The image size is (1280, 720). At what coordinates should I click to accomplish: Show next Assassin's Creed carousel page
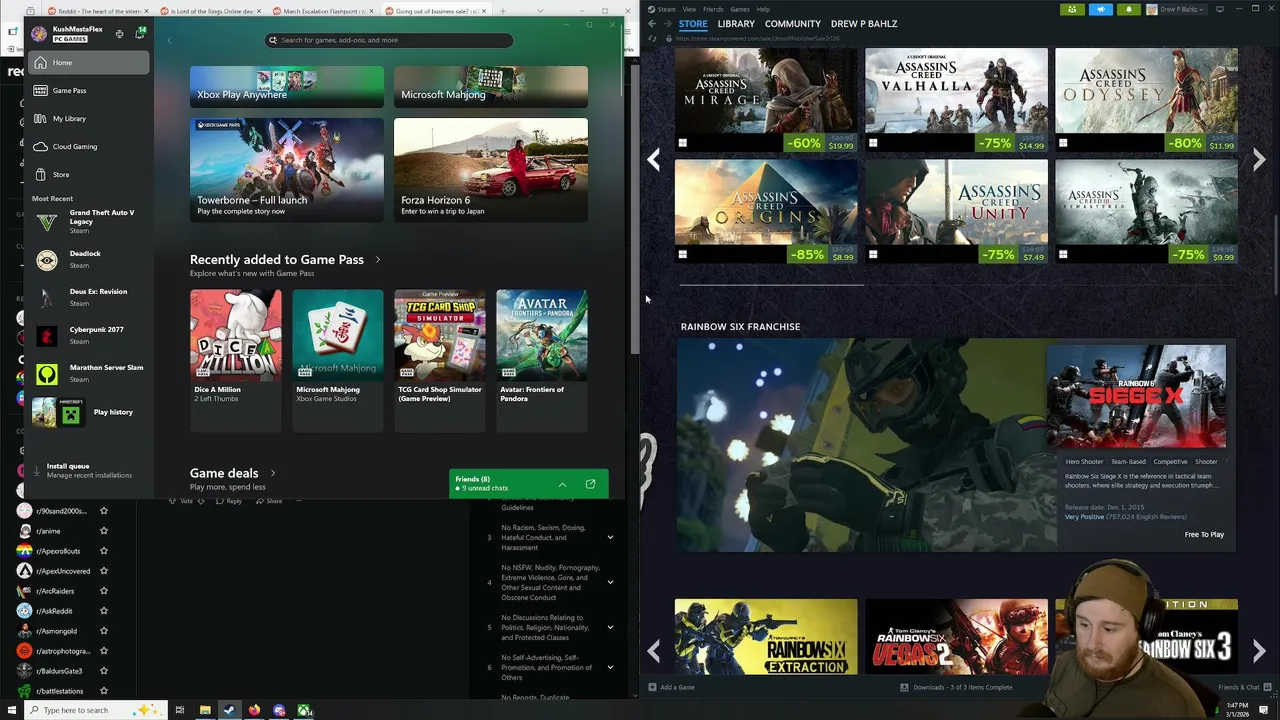(x=1259, y=159)
